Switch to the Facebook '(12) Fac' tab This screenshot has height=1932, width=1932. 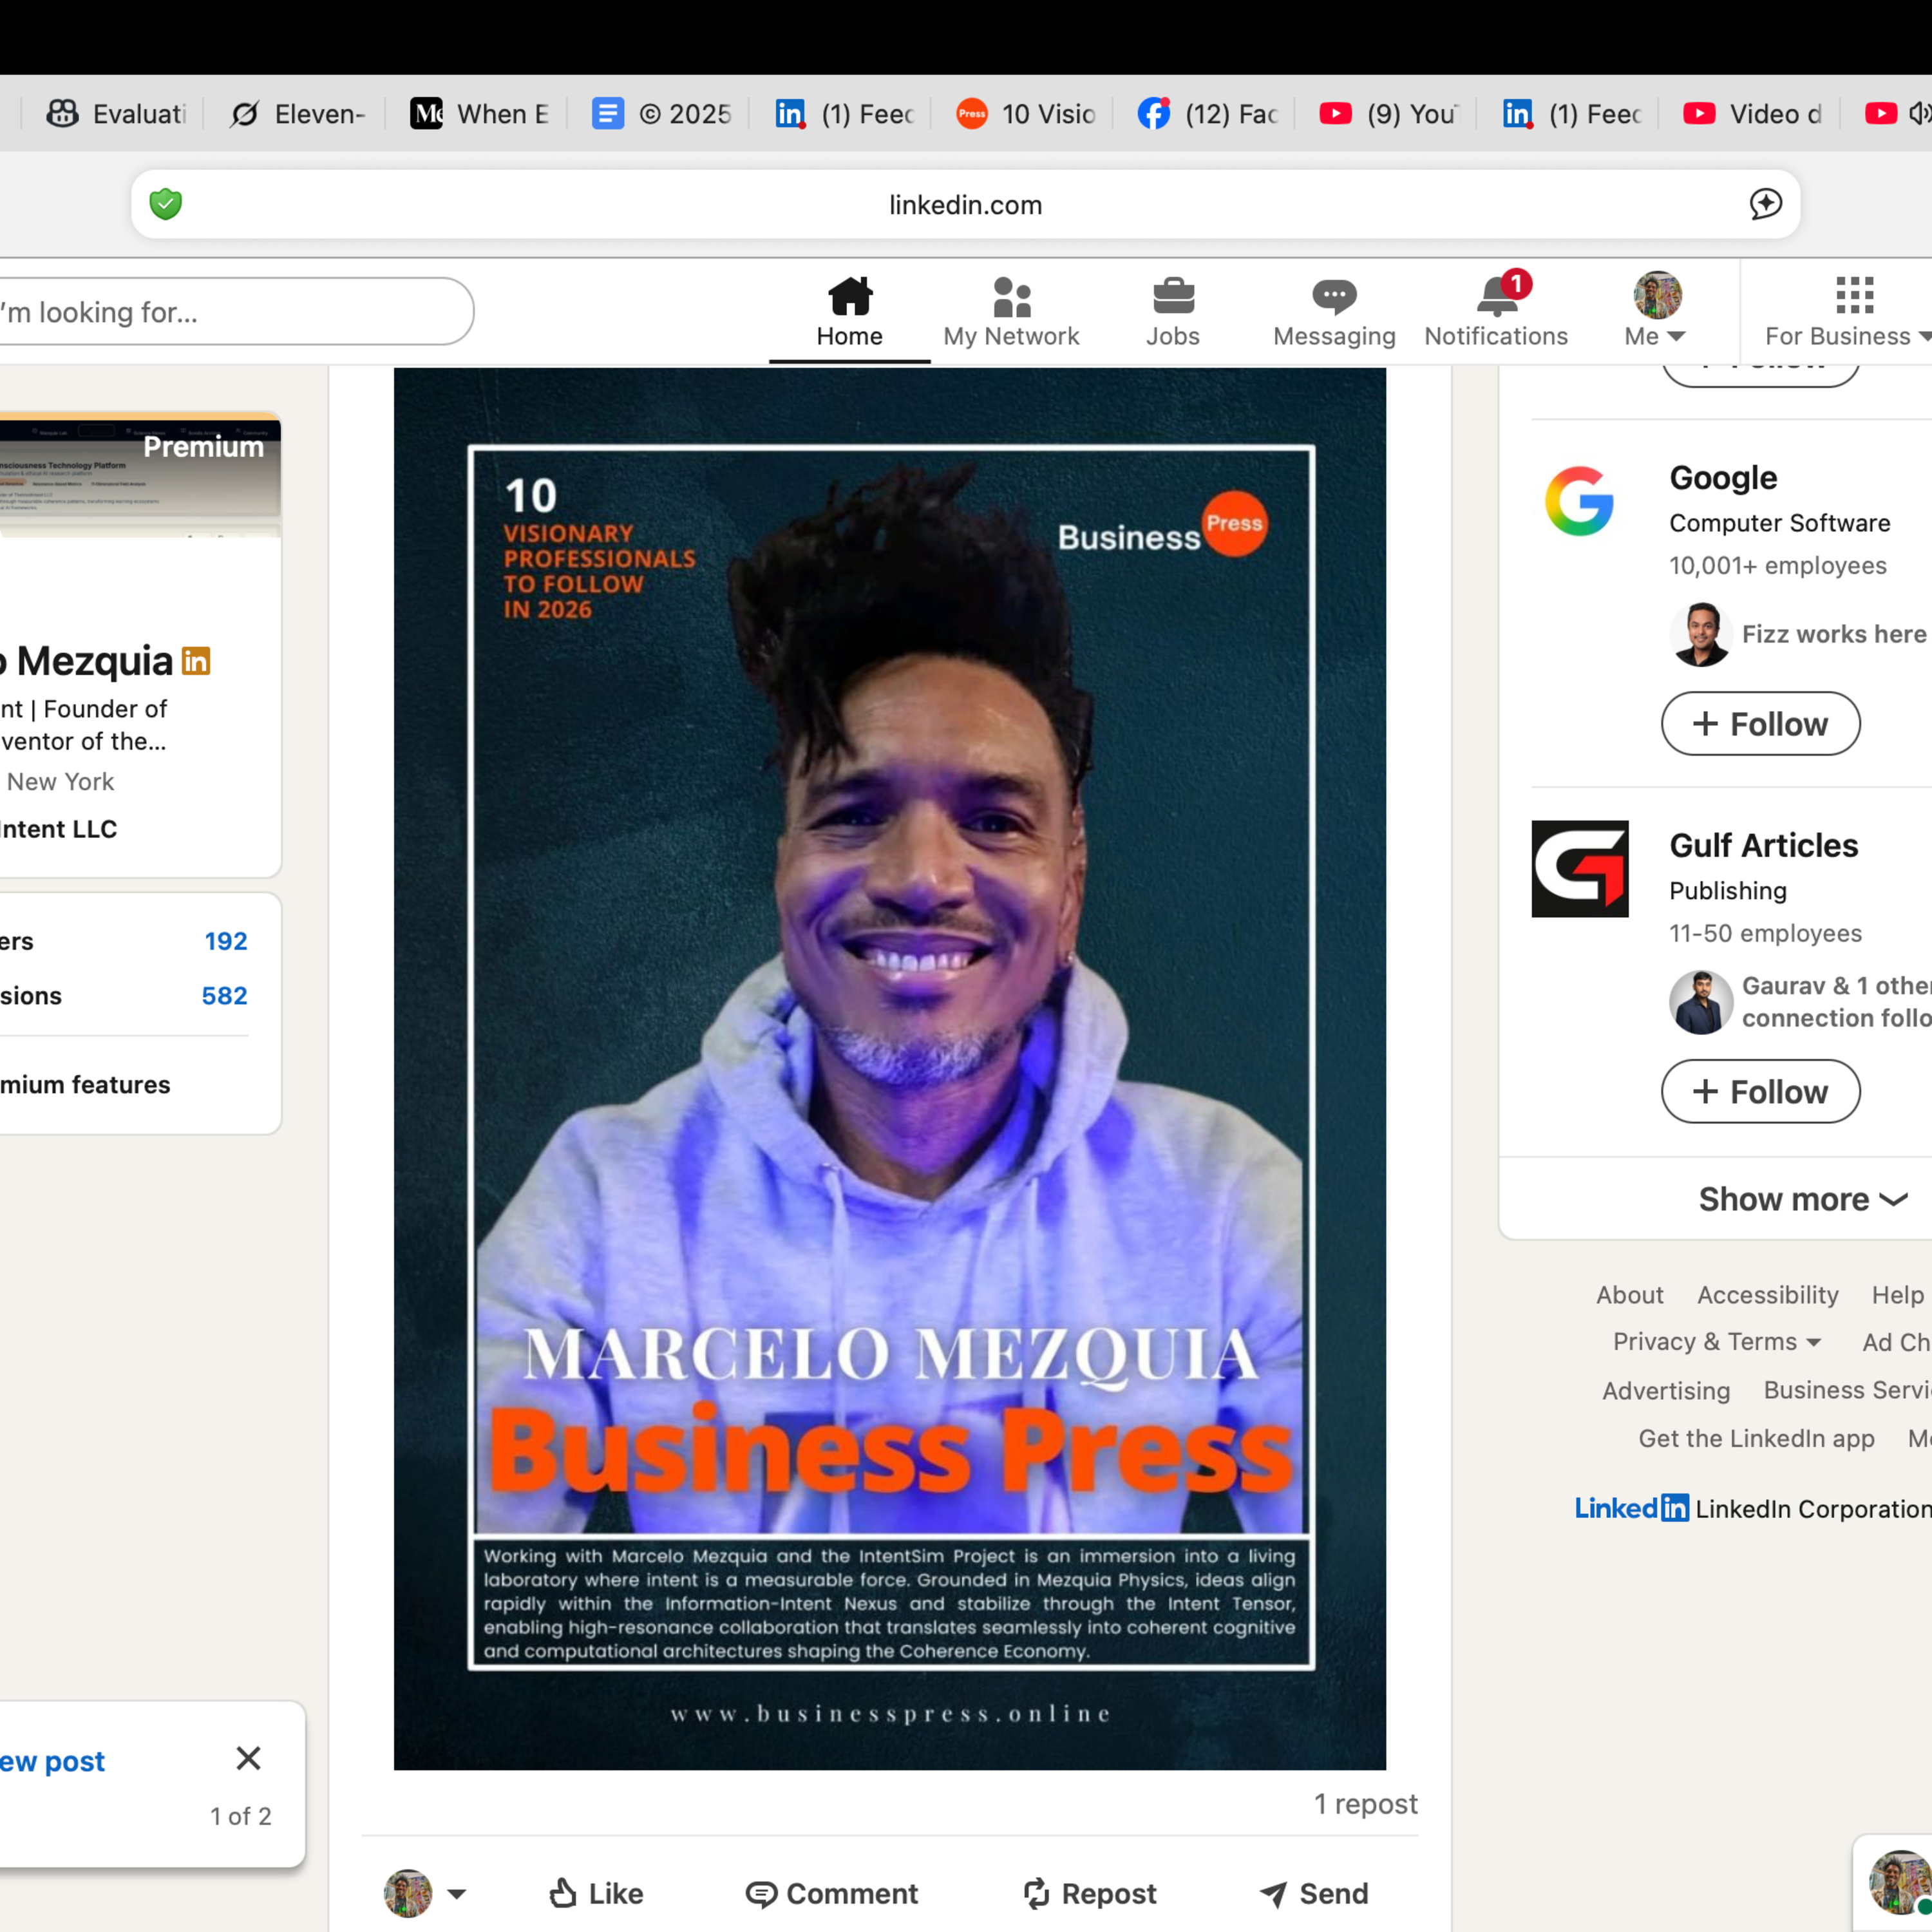[1208, 114]
